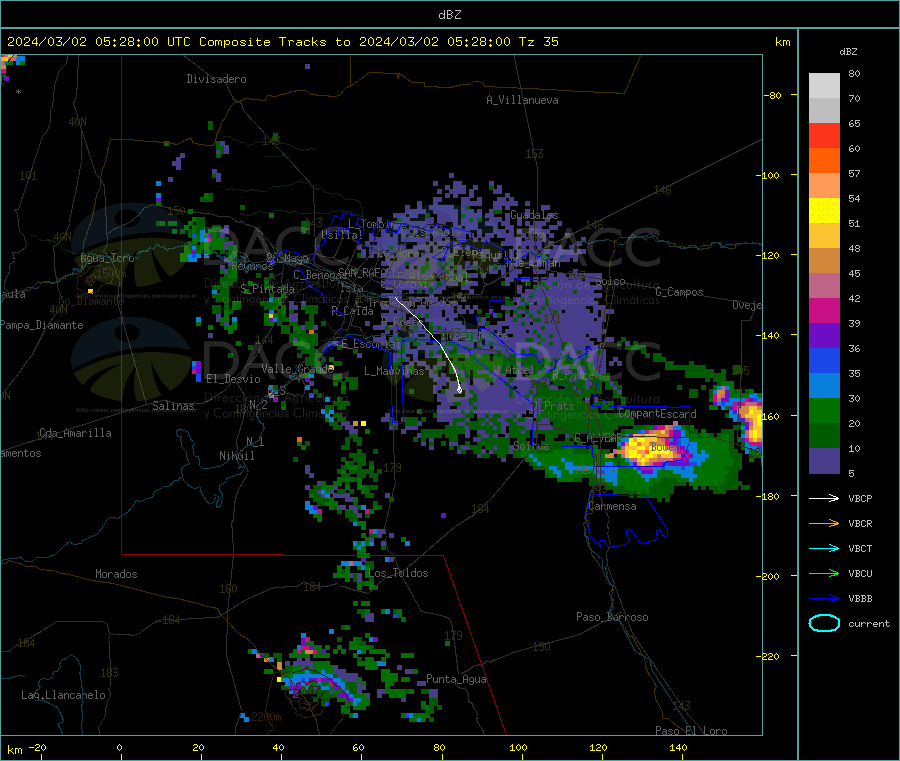Click the 'El_Desvio' map label
The width and height of the screenshot is (900, 761).
click(233, 379)
